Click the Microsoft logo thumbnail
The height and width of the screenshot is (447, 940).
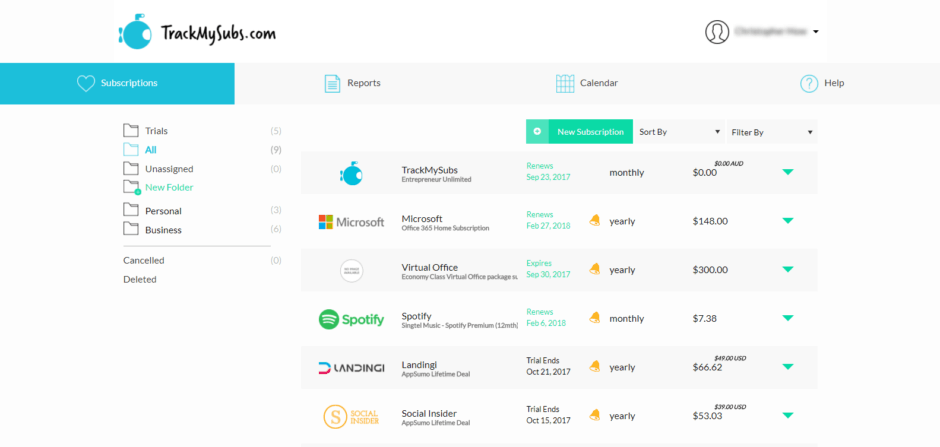351,222
